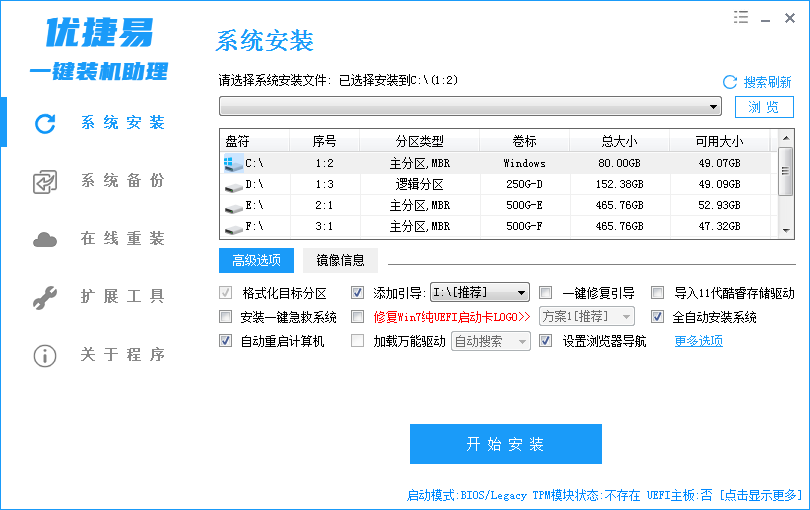Image resolution: width=810 pixels, height=510 pixels.
Task: Click the partition list scrollbar down arrow
Action: click(x=786, y=231)
